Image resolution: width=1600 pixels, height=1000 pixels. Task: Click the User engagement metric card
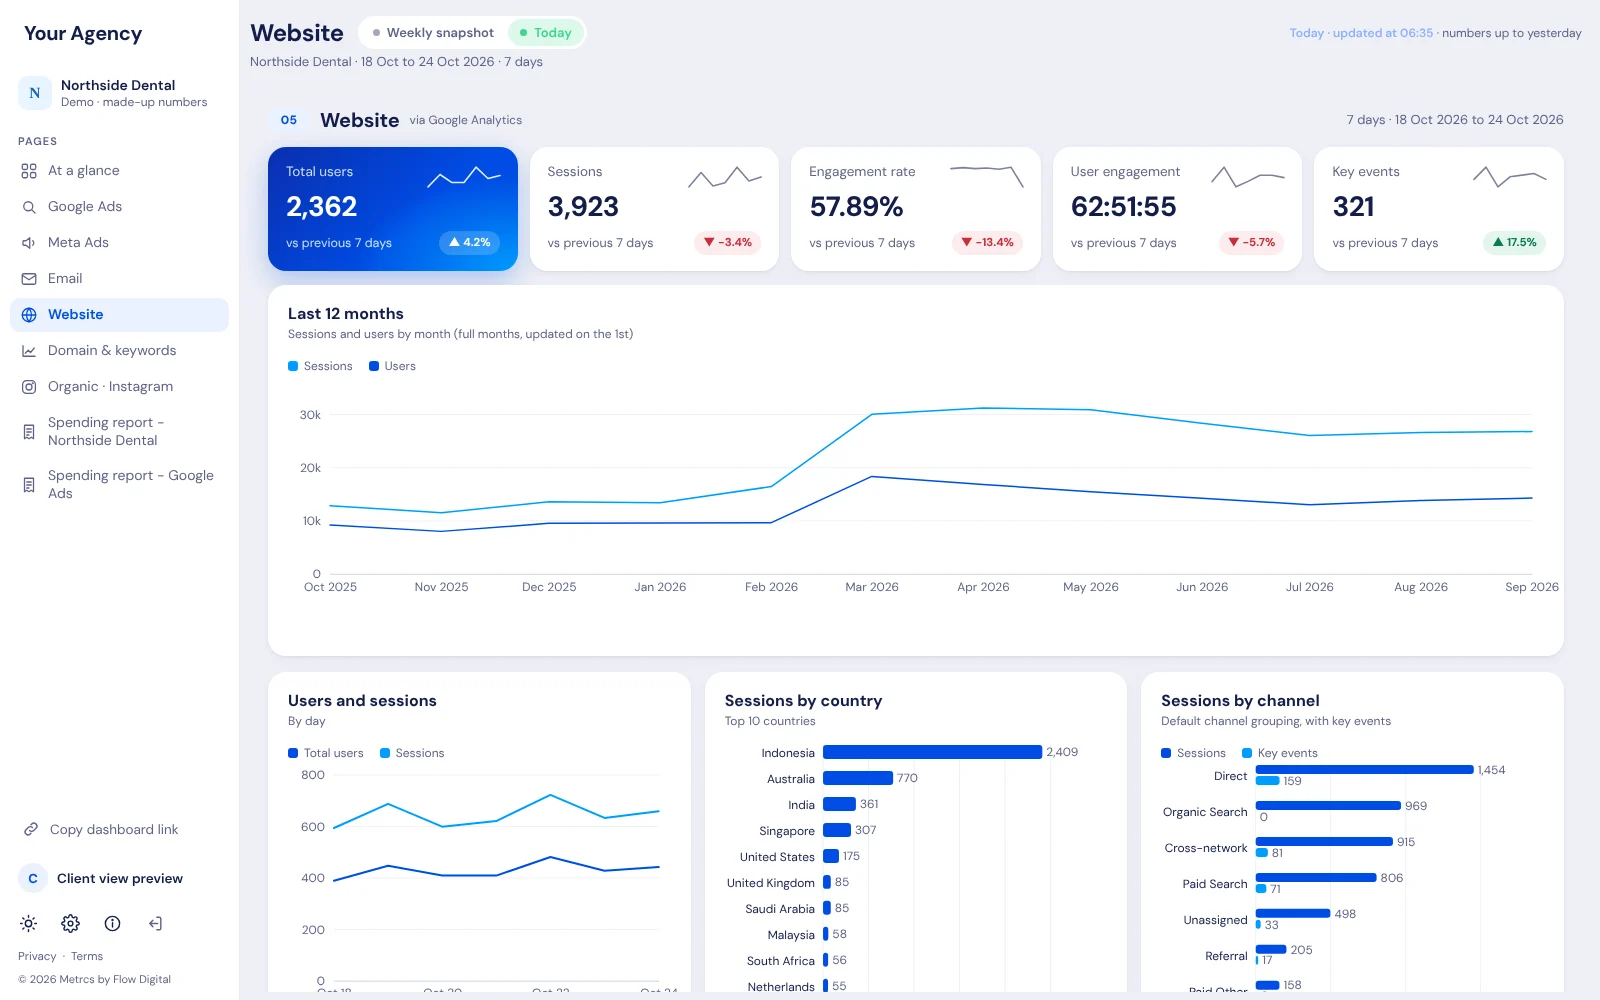click(1177, 209)
